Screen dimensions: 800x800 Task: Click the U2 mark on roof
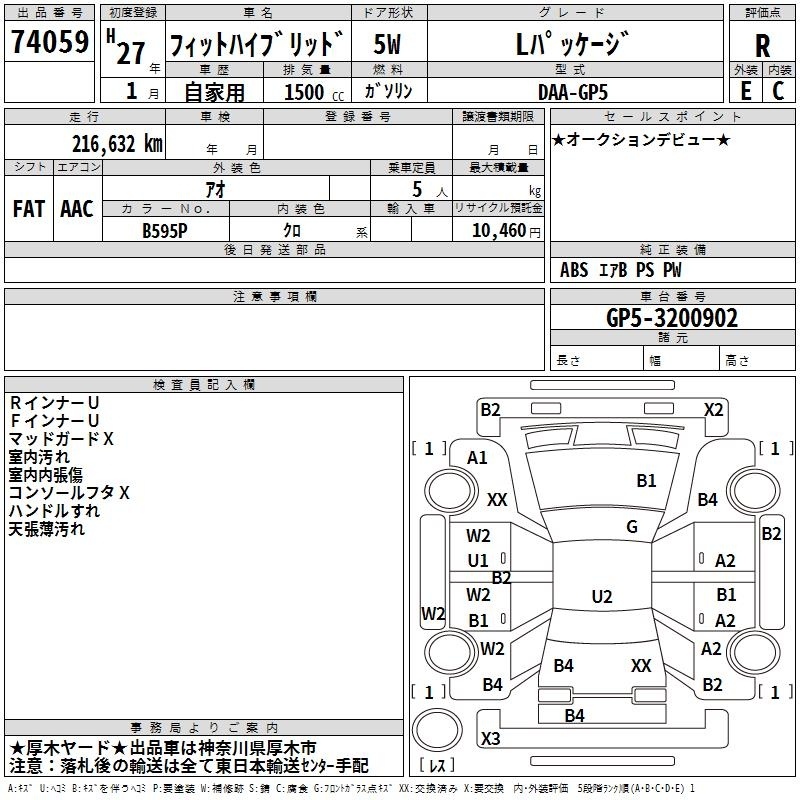602,596
